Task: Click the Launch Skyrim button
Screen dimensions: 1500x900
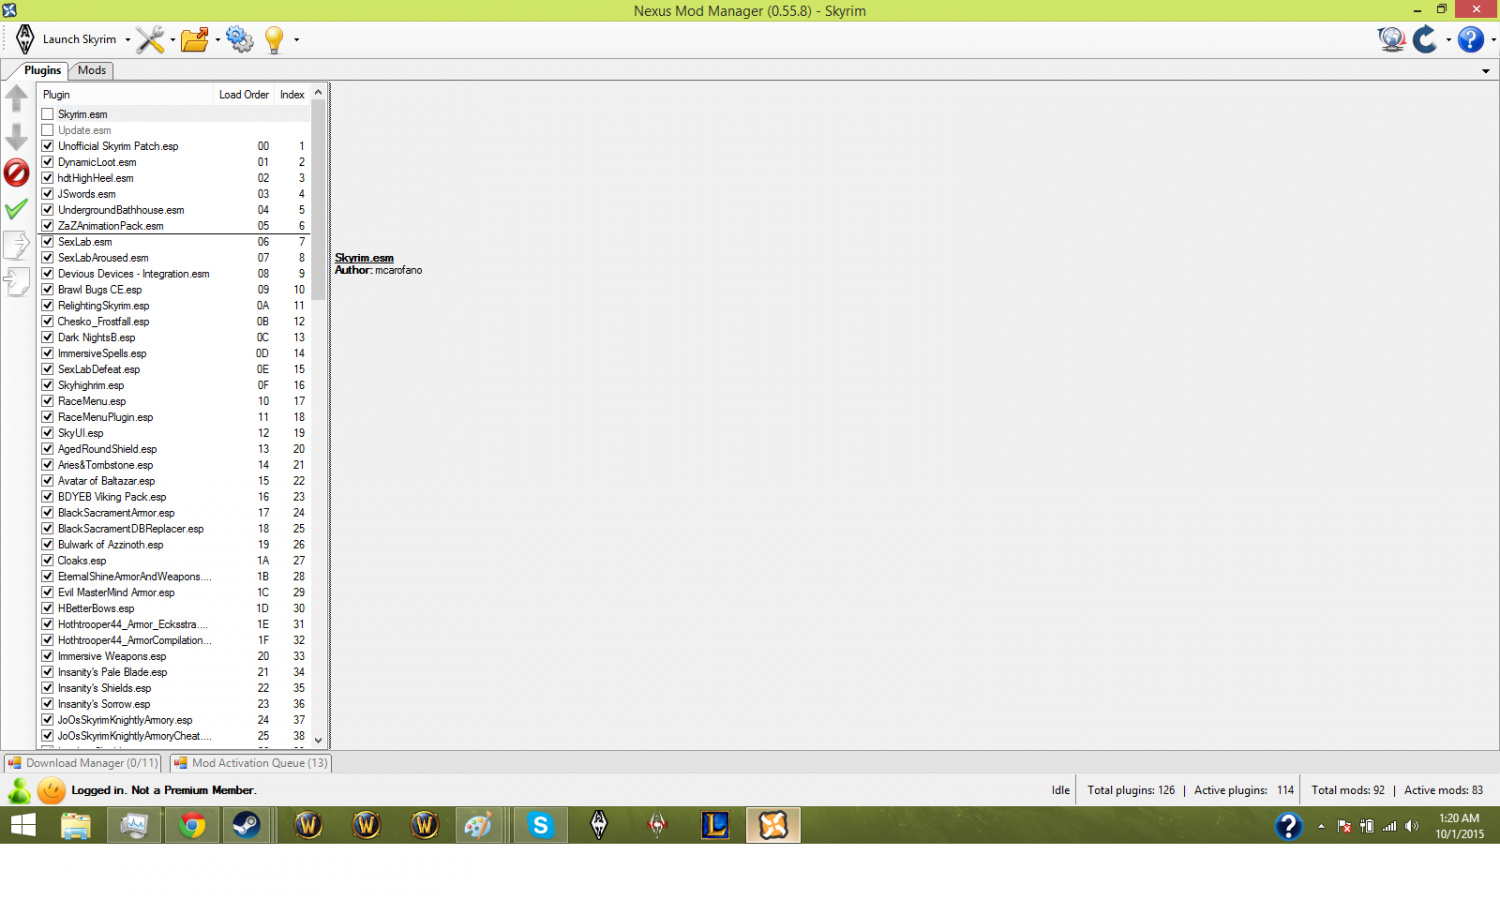Action: [68, 40]
